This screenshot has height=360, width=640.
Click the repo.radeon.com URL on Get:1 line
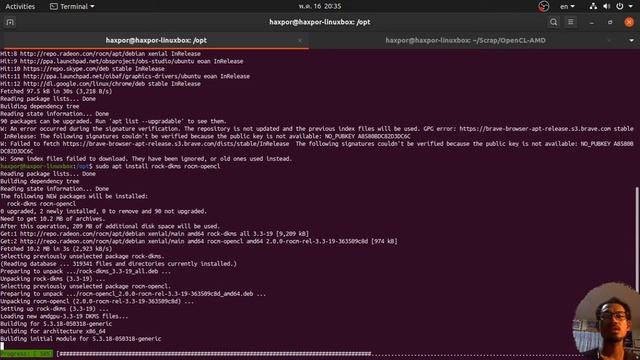pyautogui.click(x=82, y=234)
